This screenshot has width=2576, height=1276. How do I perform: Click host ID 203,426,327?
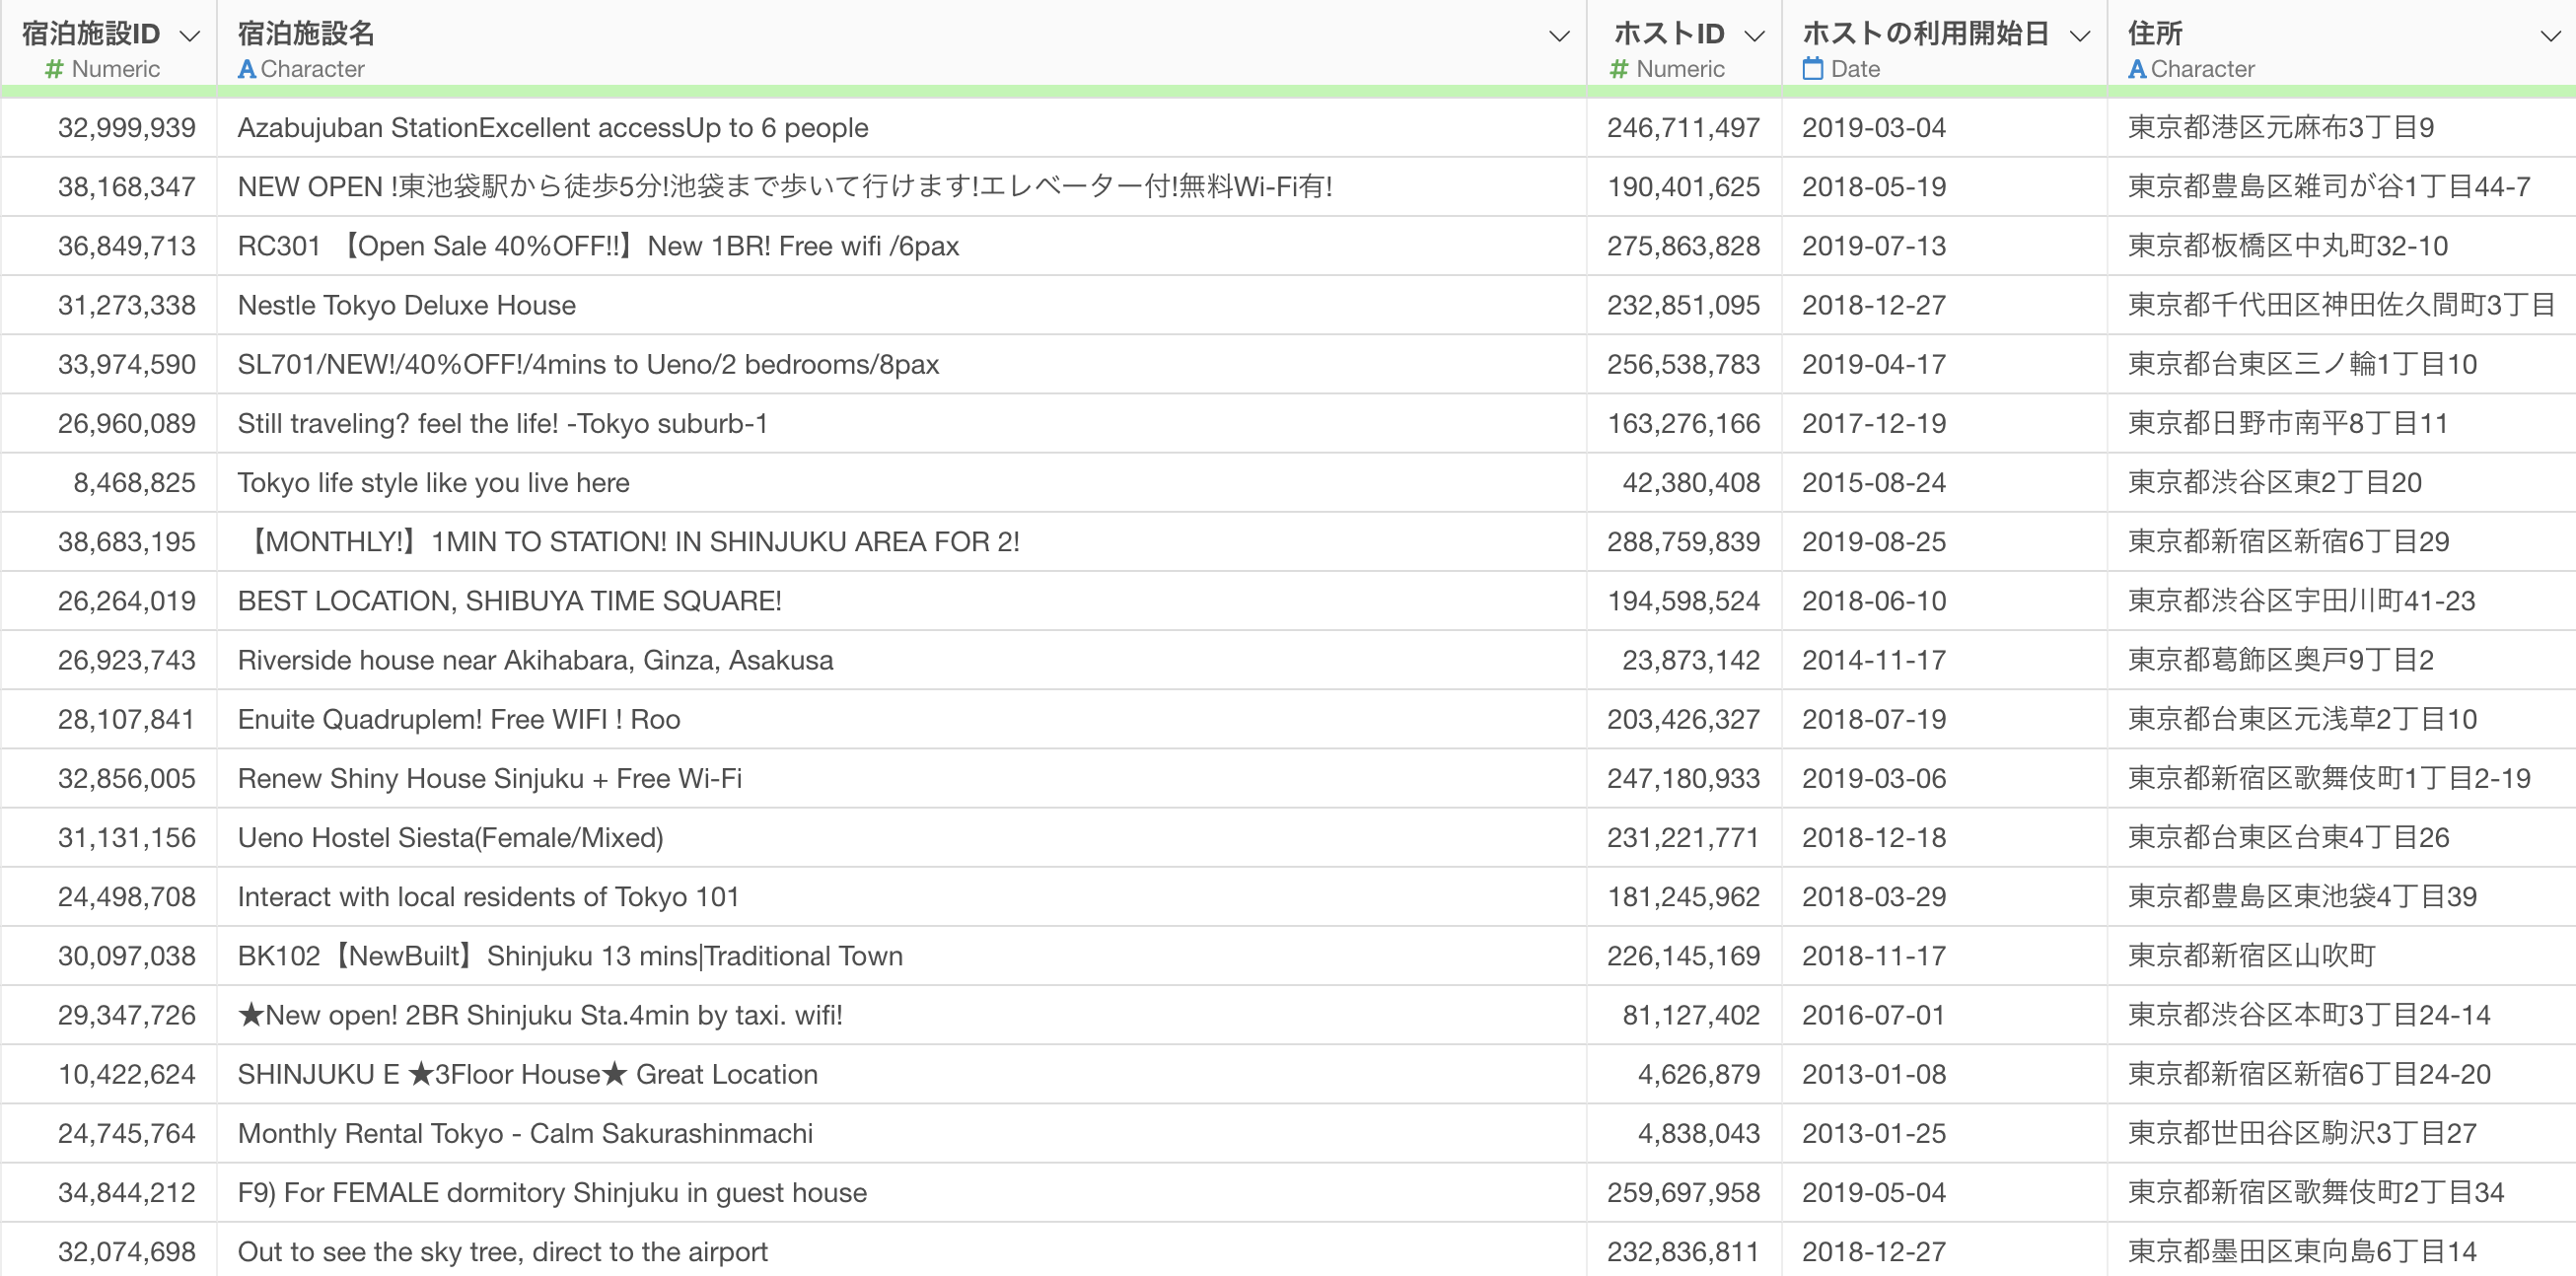coord(1683,719)
